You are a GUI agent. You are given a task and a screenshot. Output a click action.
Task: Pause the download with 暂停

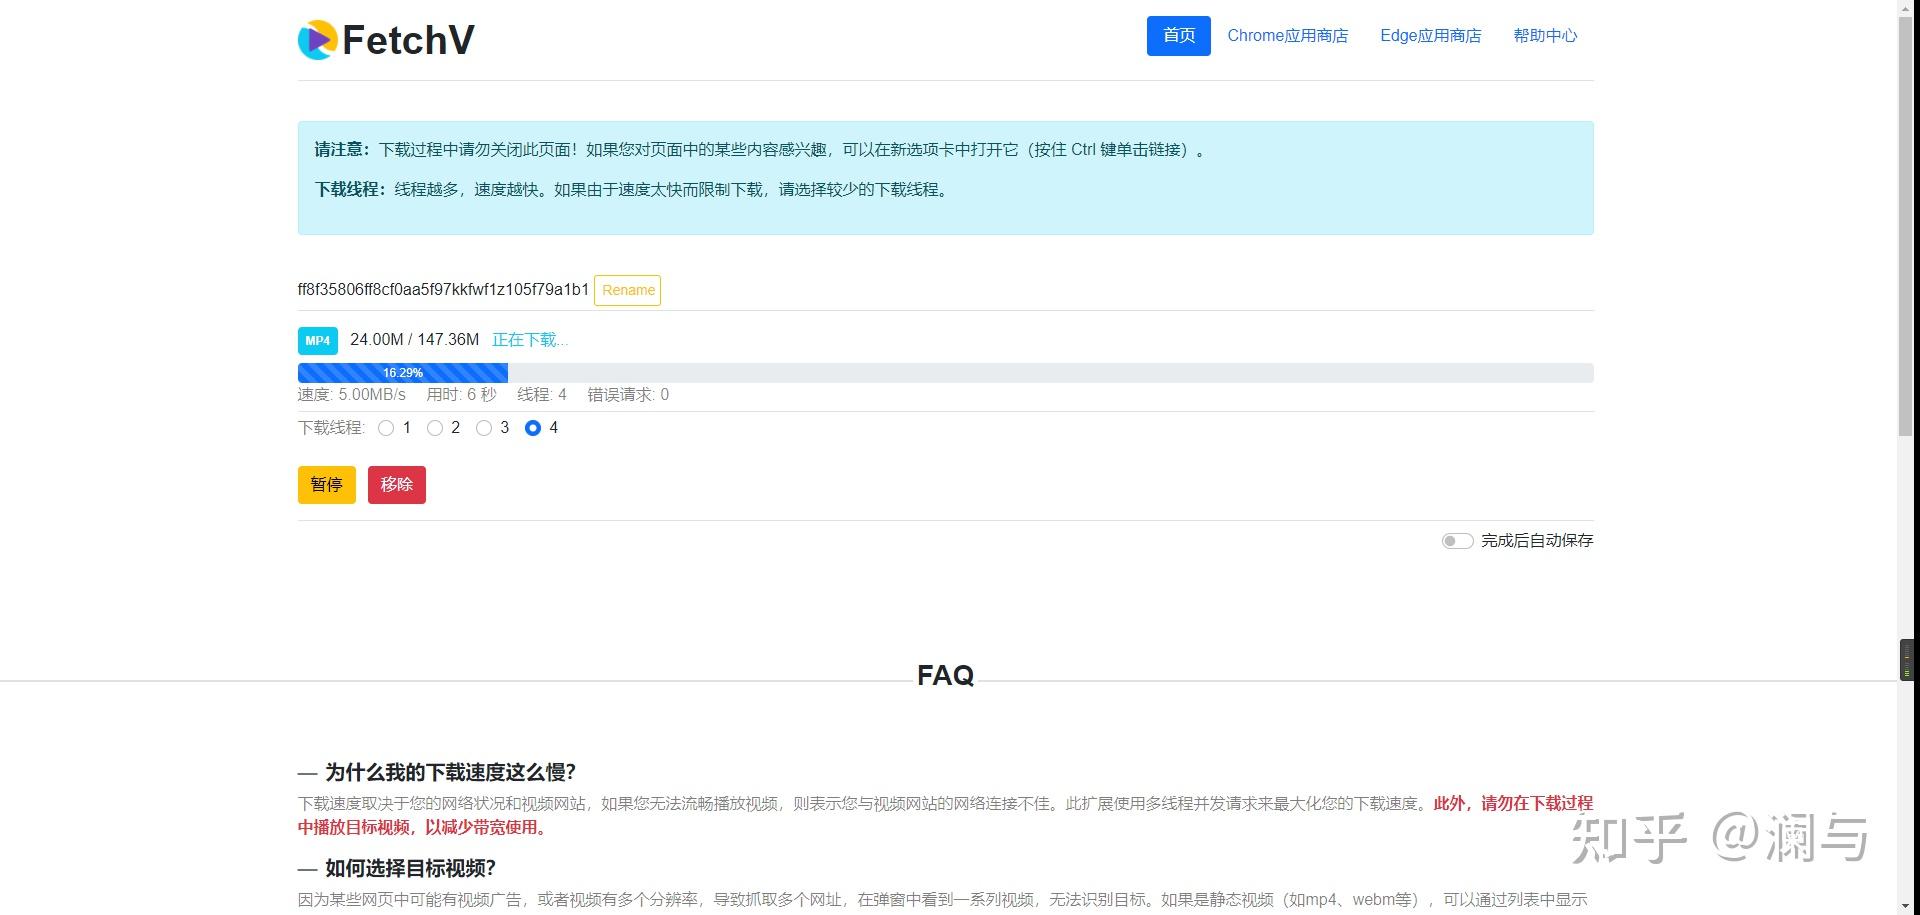pyautogui.click(x=327, y=485)
